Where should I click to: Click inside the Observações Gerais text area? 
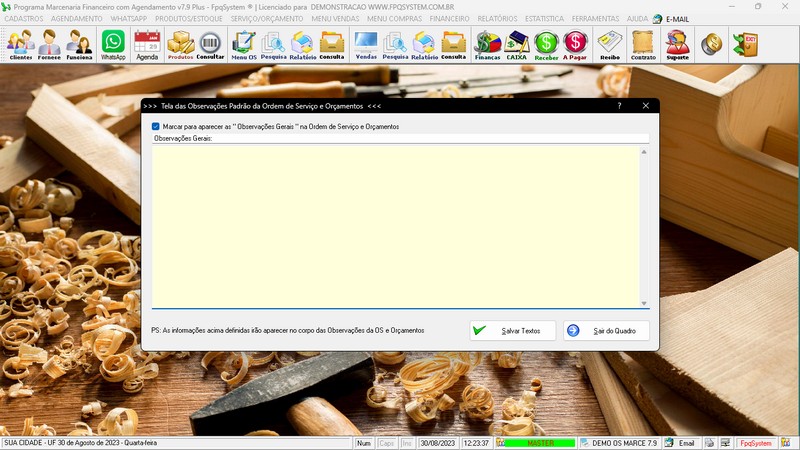tap(395, 225)
